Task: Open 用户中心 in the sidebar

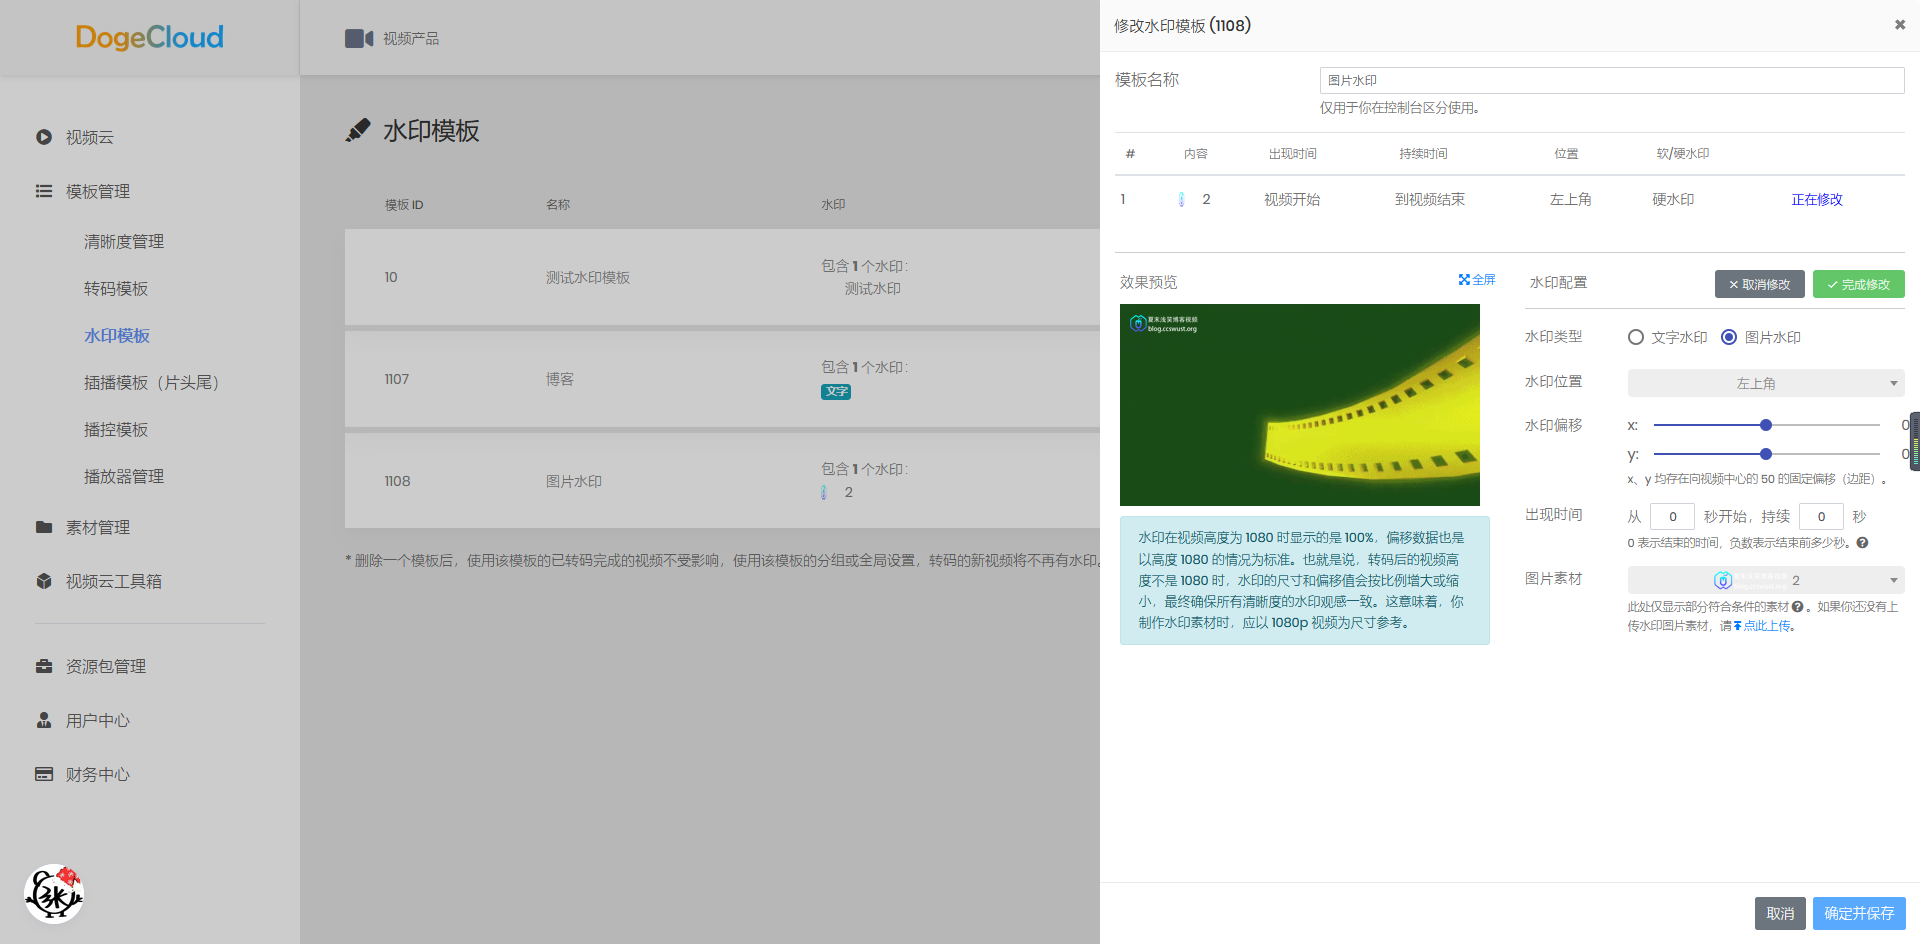Action: (x=98, y=720)
